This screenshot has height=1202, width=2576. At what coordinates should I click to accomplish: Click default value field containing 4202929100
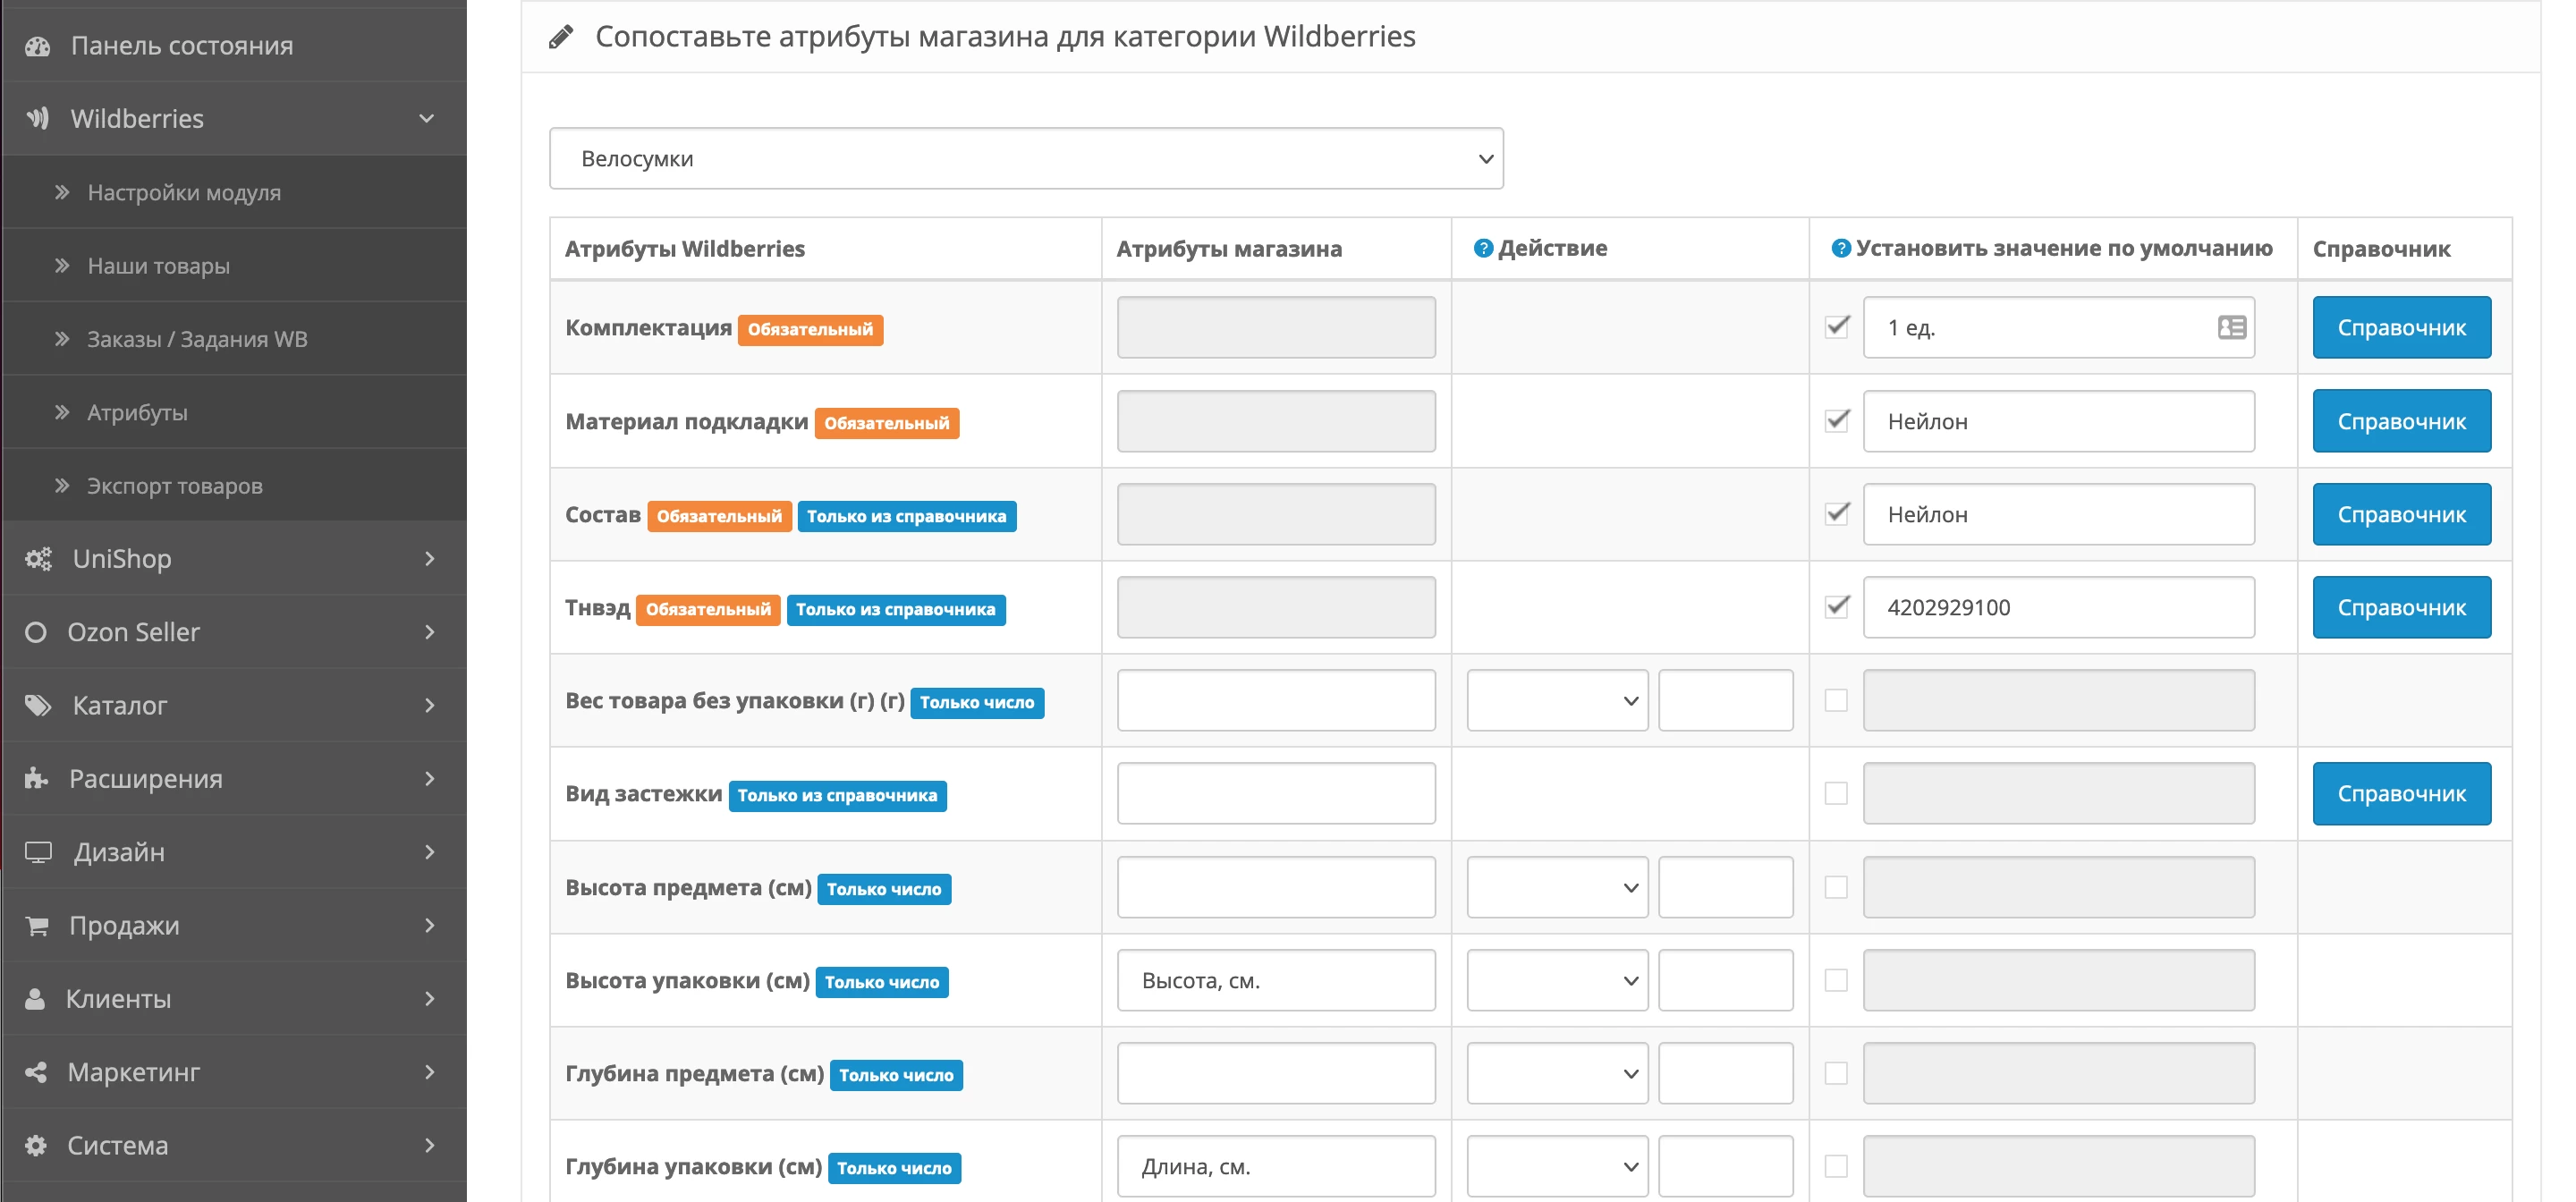2058,607
